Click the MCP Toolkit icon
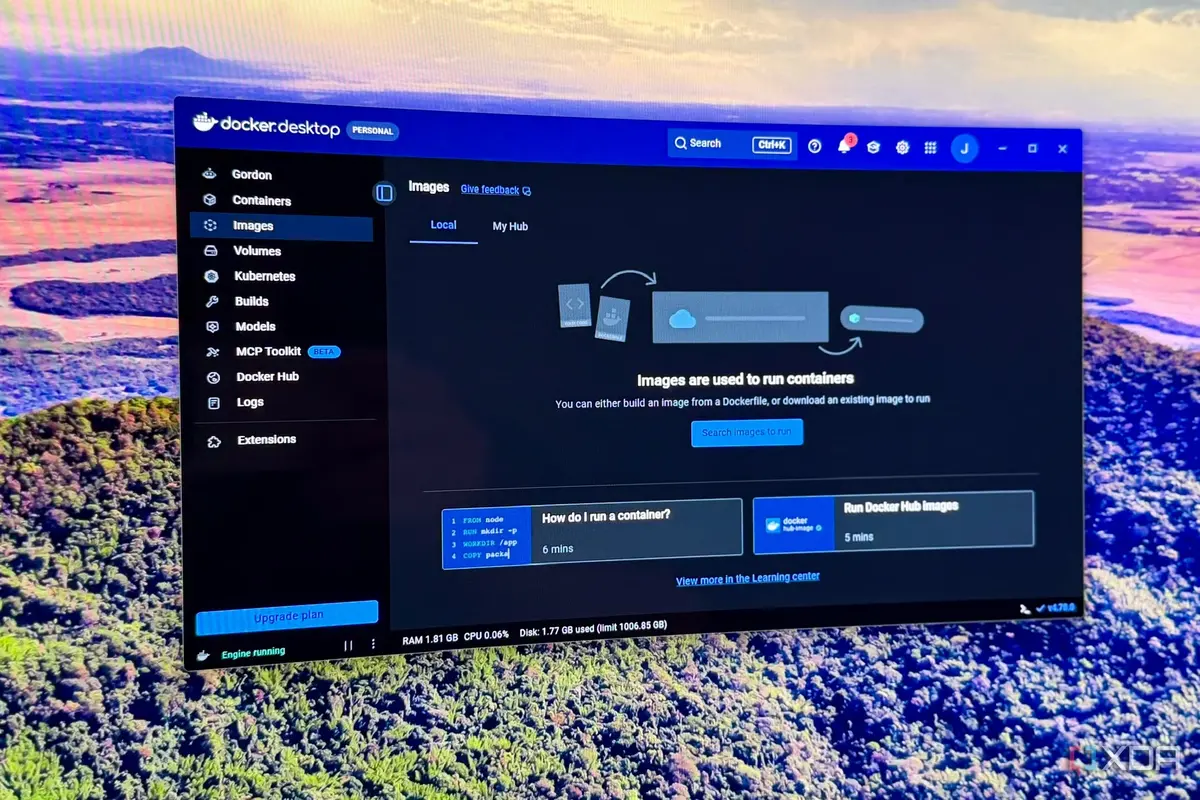1200x800 pixels. [213, 352]
